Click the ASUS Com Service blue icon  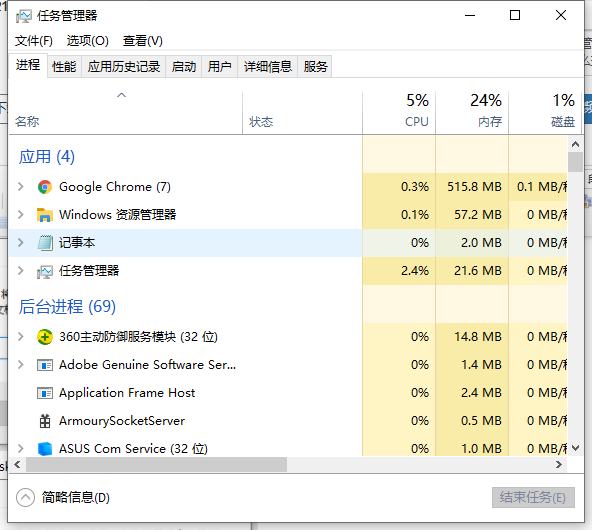coord(45,448)
